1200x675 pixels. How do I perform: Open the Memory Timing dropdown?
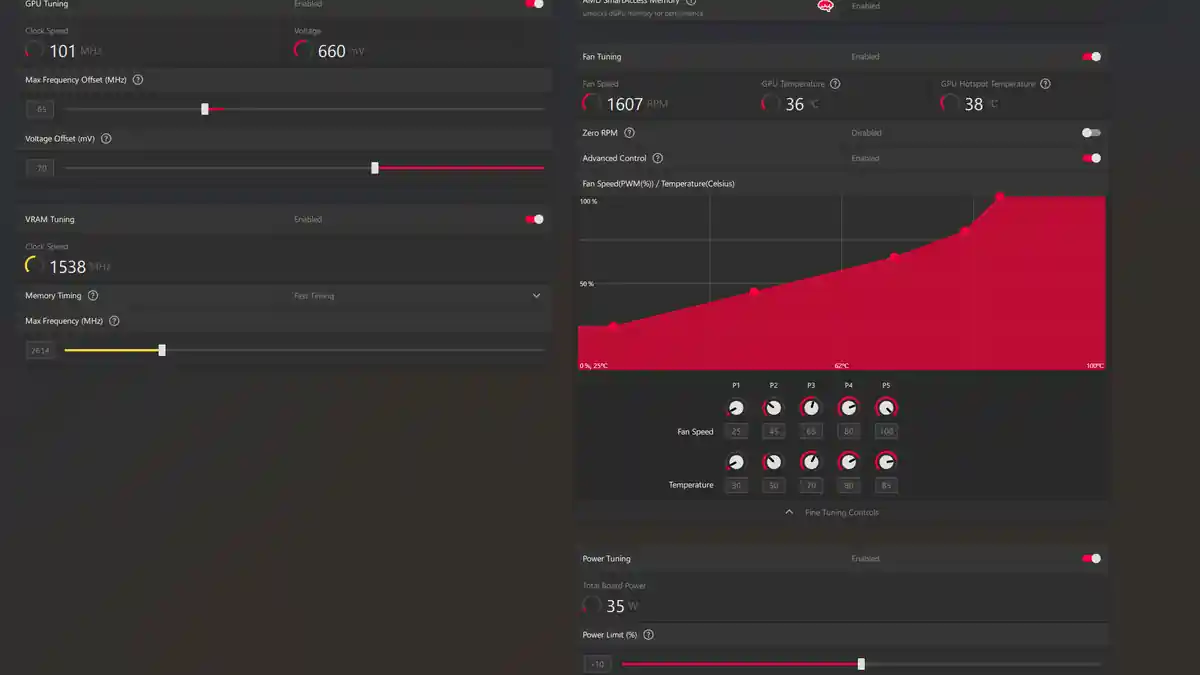[x=536, y=296]
